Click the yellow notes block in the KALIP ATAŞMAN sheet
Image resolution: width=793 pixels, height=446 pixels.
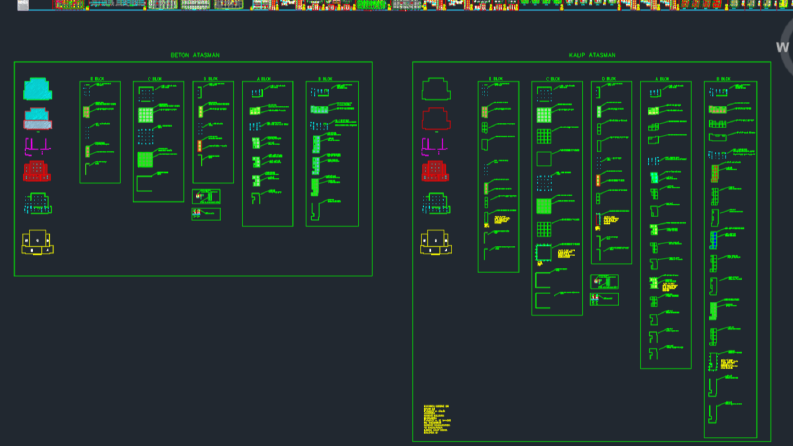coord(437,419)
